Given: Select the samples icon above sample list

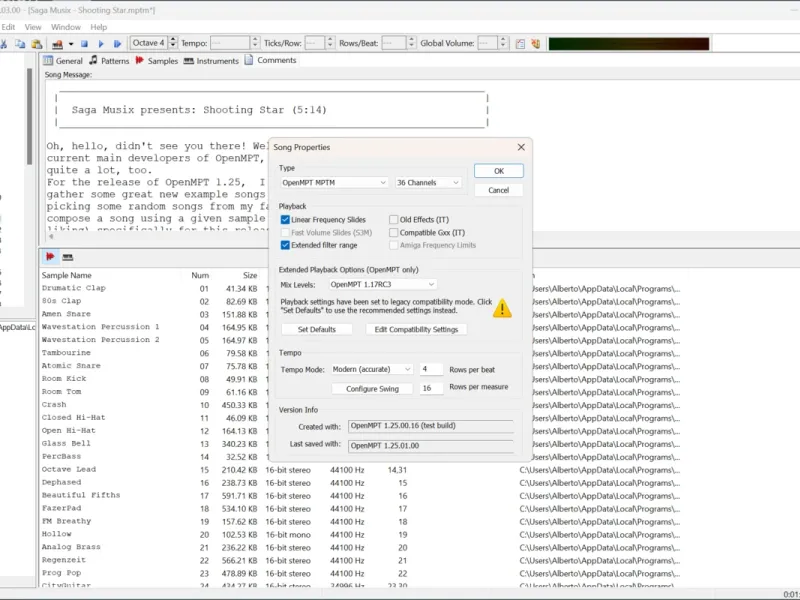Looking at the screenshot, I should pos(50,257).
